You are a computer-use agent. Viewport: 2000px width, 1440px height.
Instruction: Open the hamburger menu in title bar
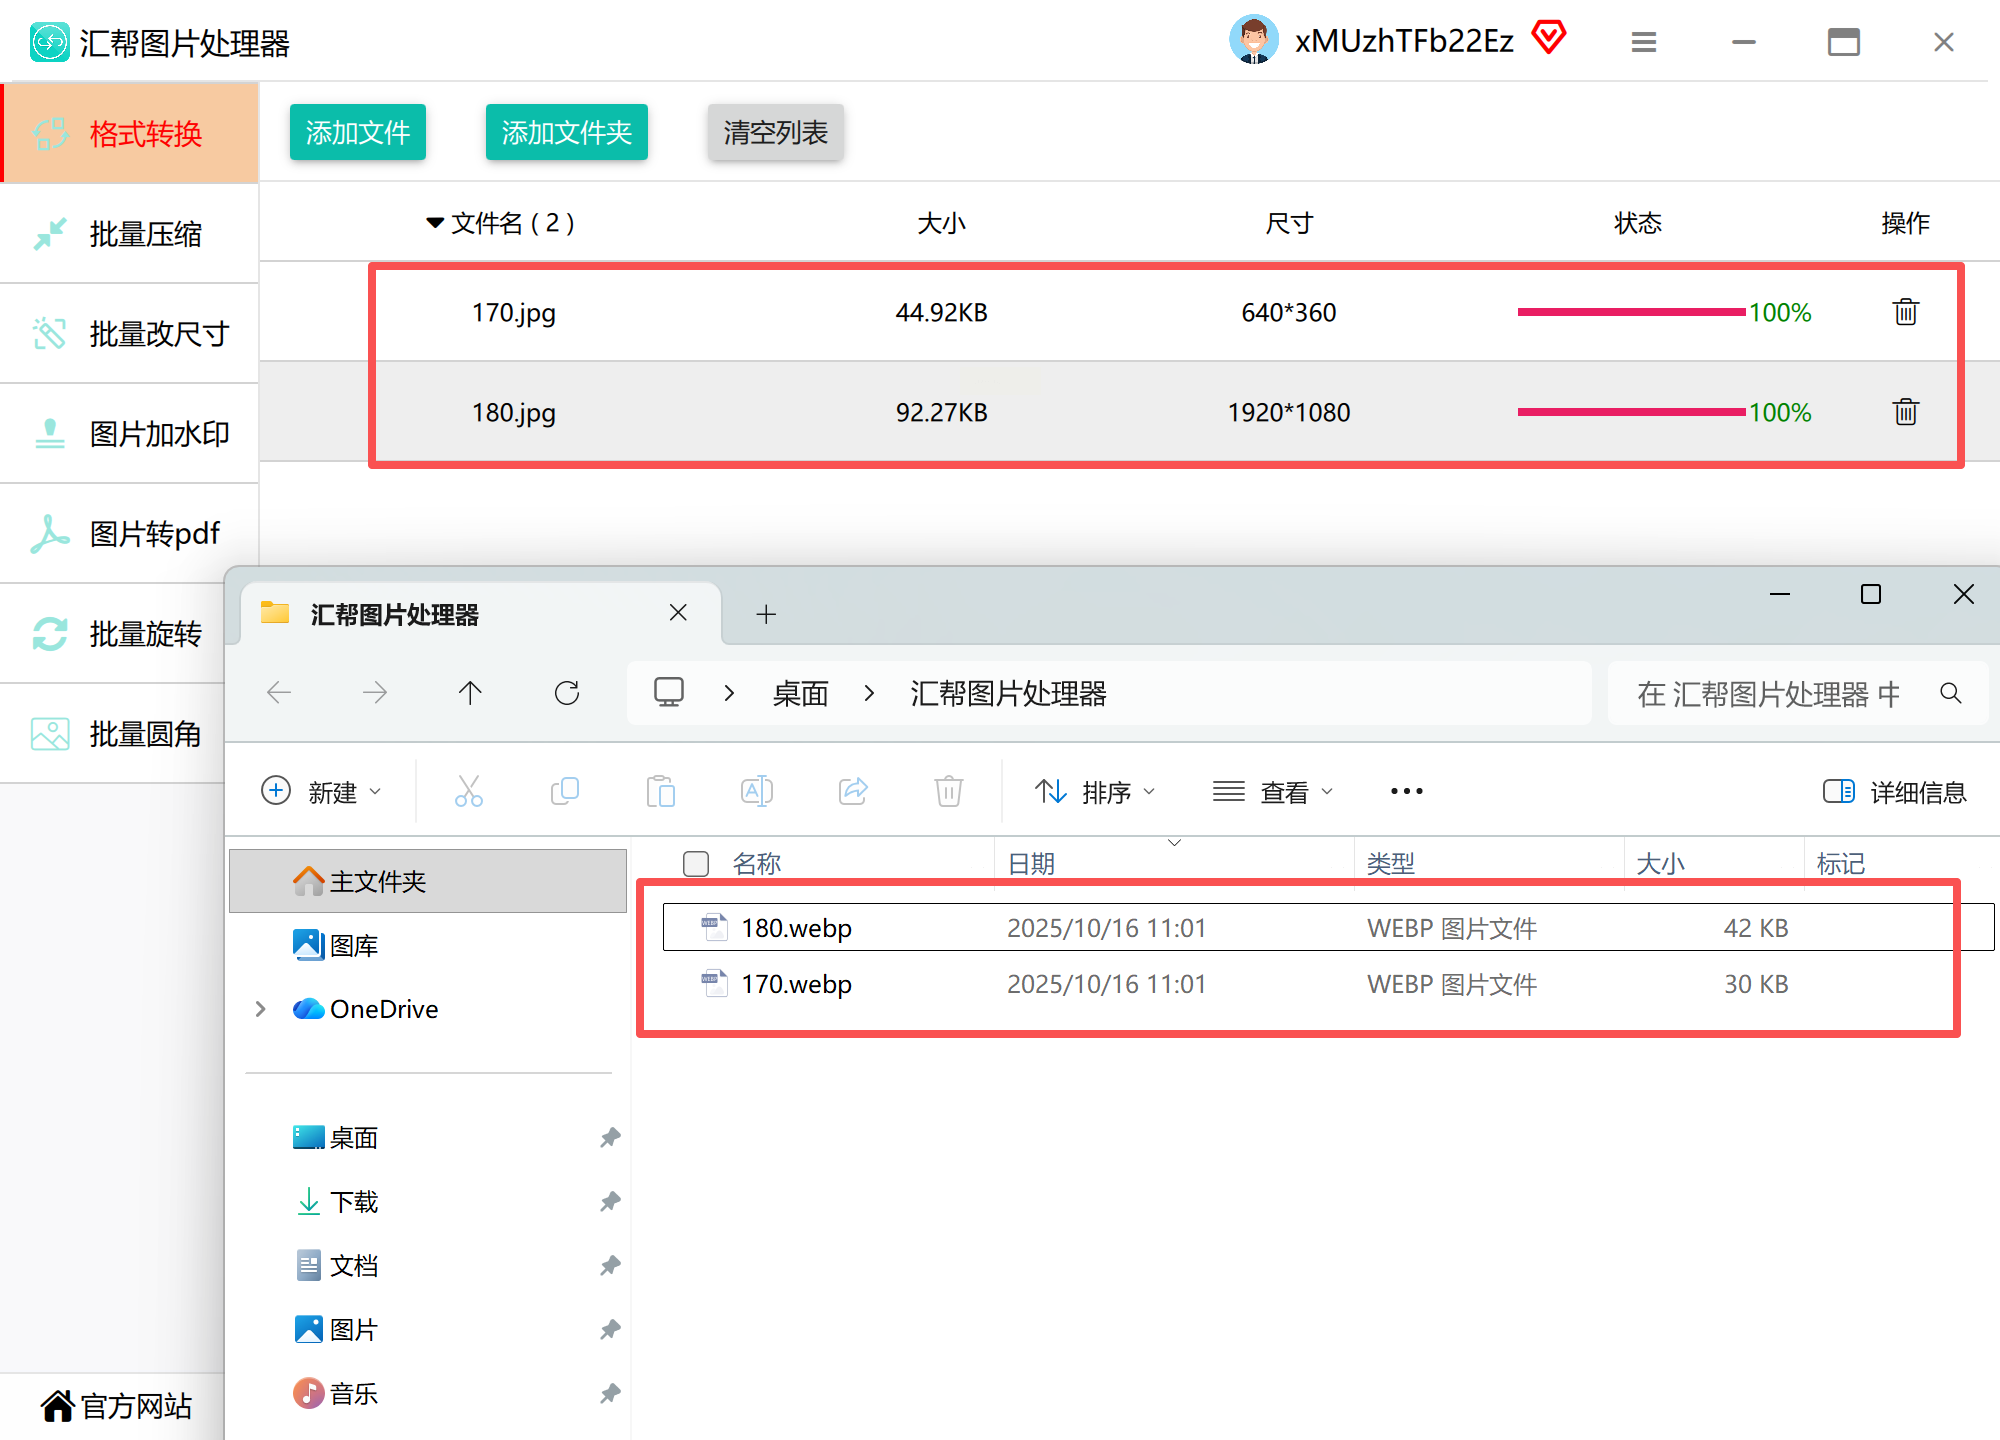pos(1644,42)
